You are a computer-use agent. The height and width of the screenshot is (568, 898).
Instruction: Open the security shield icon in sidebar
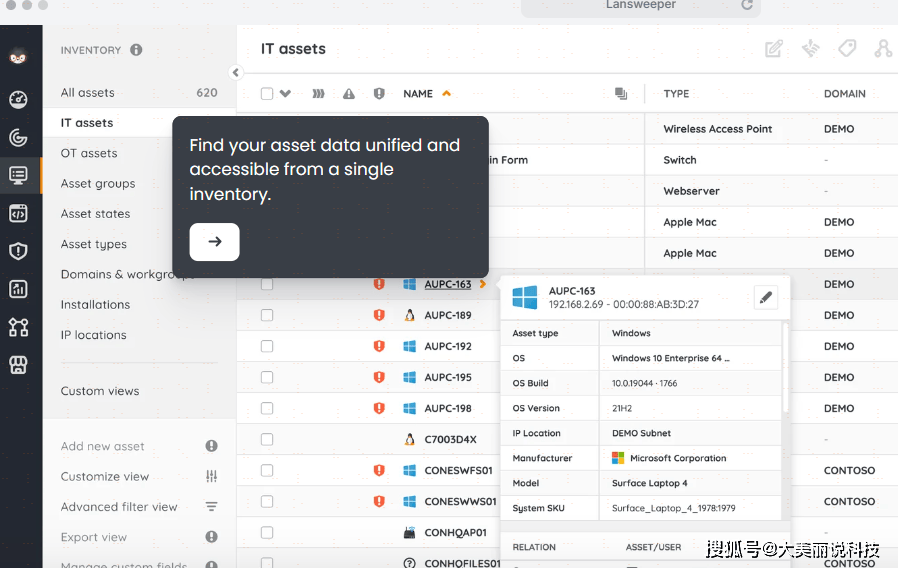pos(18,251)
